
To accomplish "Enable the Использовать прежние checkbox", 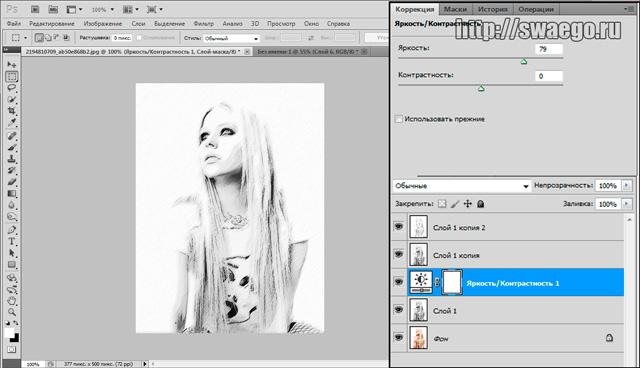I will pyautogui.click(x=399, y=119).
